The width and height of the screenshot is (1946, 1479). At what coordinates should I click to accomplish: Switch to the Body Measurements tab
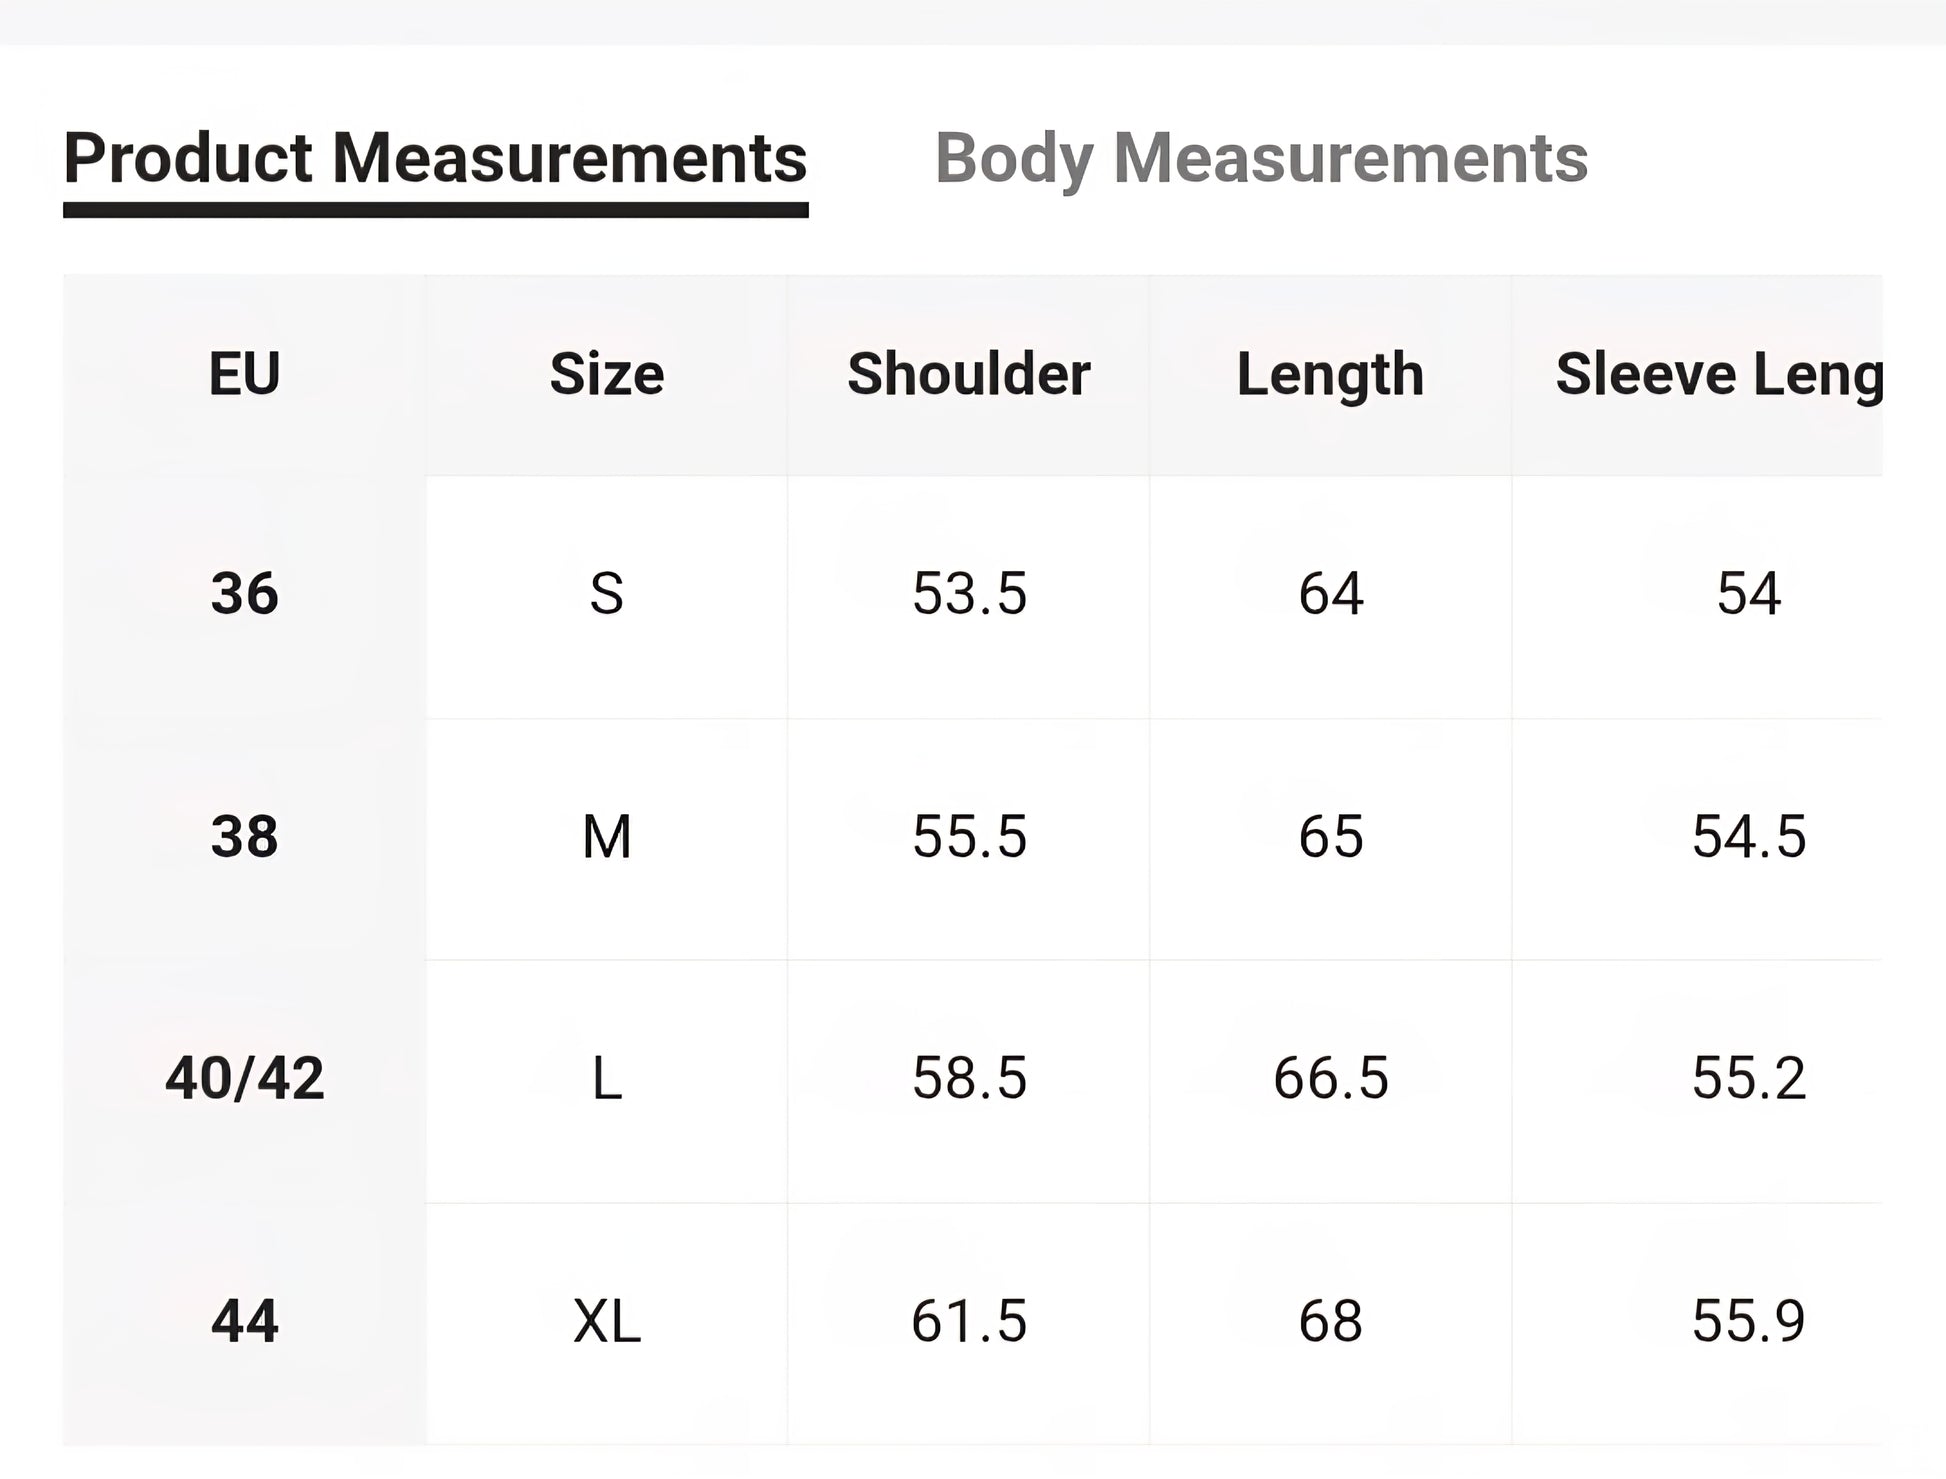tap(1260, 159)
